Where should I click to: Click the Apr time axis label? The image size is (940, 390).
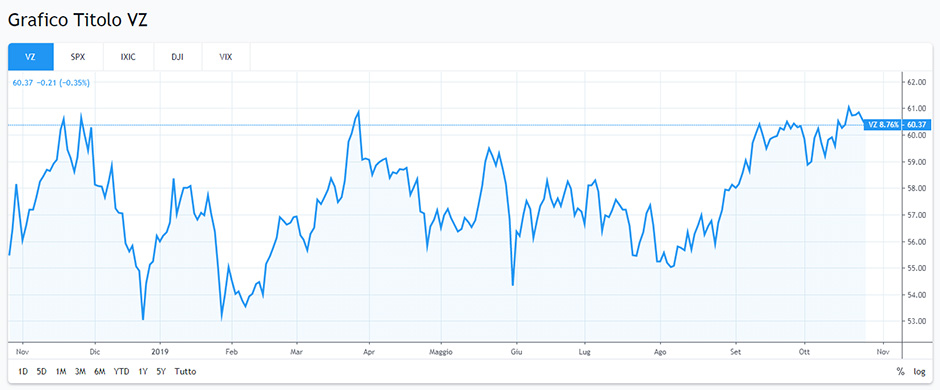369,352
